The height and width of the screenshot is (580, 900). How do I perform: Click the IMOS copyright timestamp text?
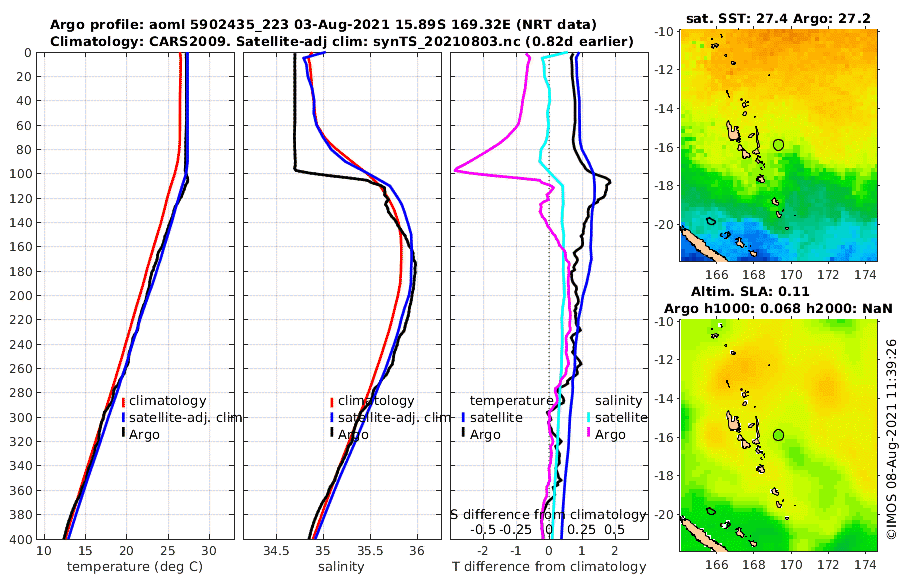891,439
